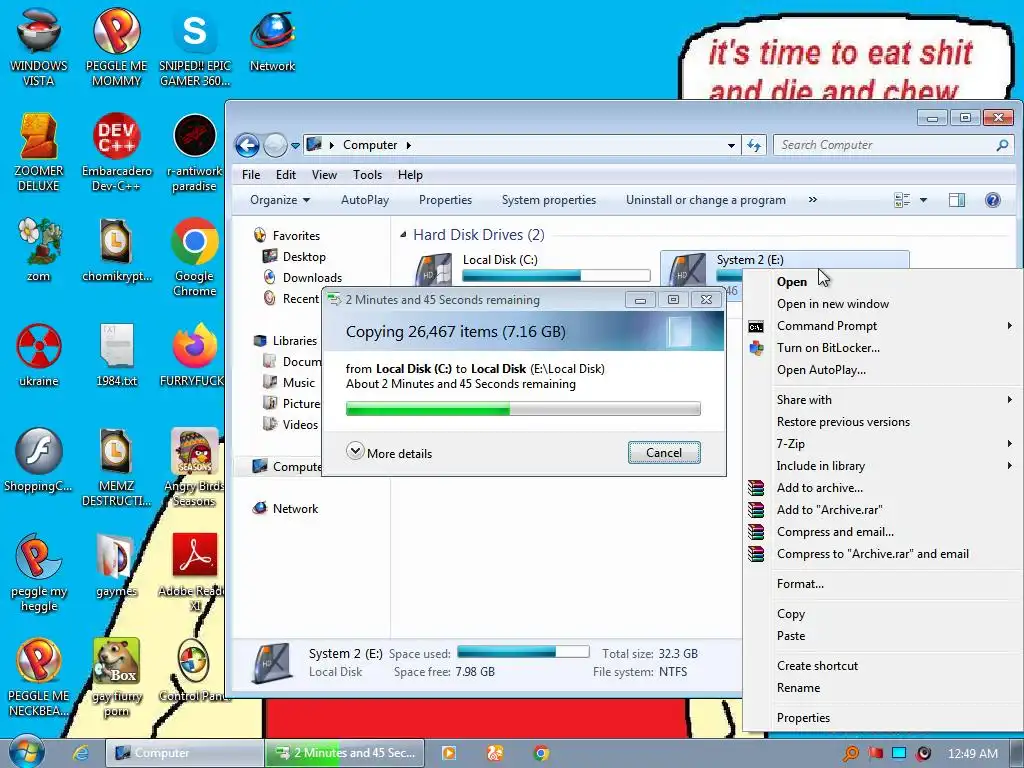Choose Properties in the context menu
1024x768 pixels.
(x=803, y=718)
